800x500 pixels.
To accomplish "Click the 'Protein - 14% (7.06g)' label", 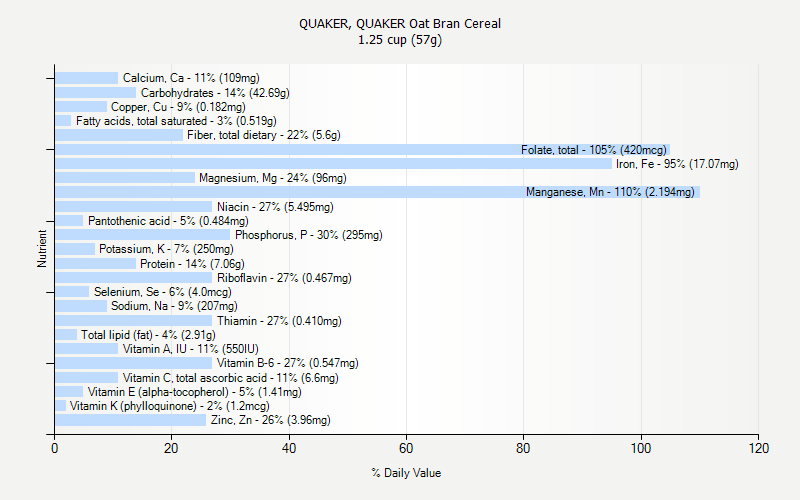I will pos(192,264).
